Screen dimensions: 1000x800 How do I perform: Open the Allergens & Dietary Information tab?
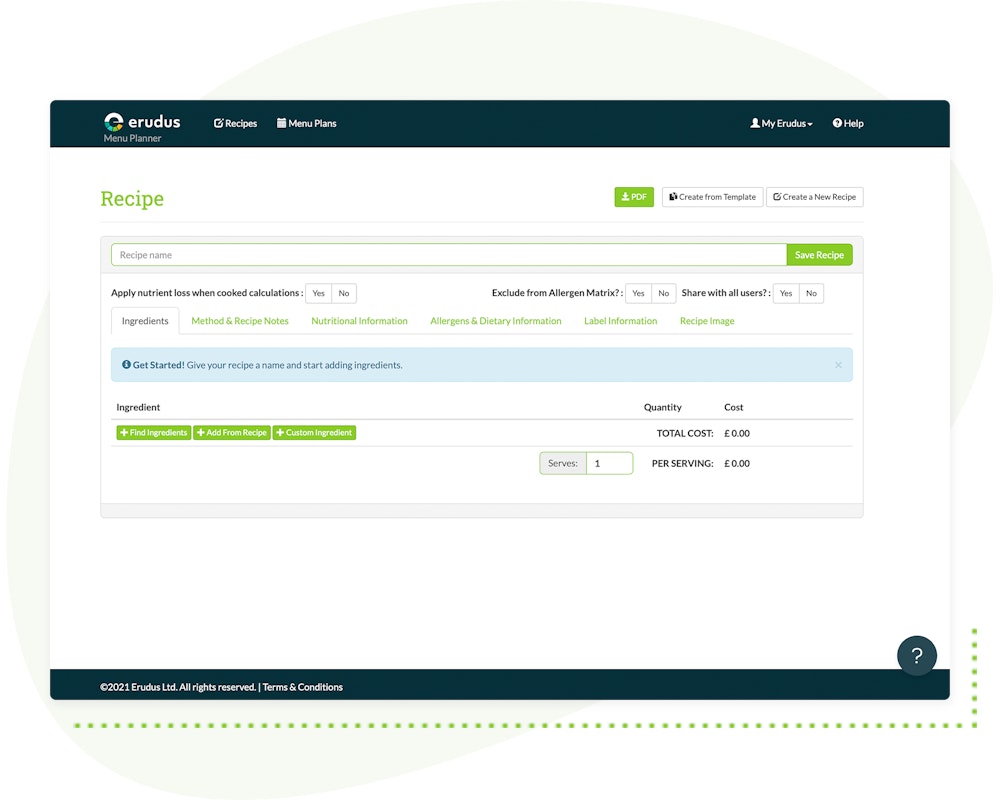coord(495,320)
